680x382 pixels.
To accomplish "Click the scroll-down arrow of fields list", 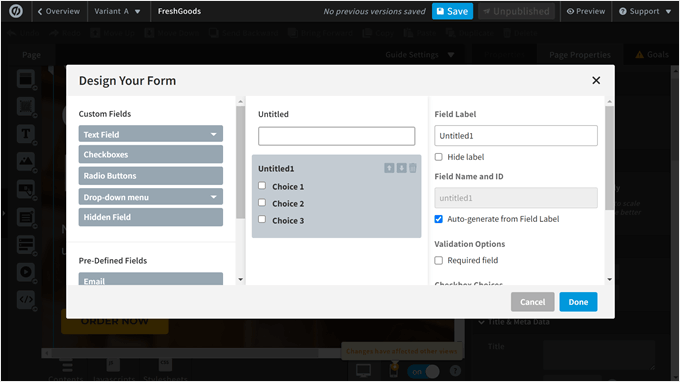I will point(241,280).
